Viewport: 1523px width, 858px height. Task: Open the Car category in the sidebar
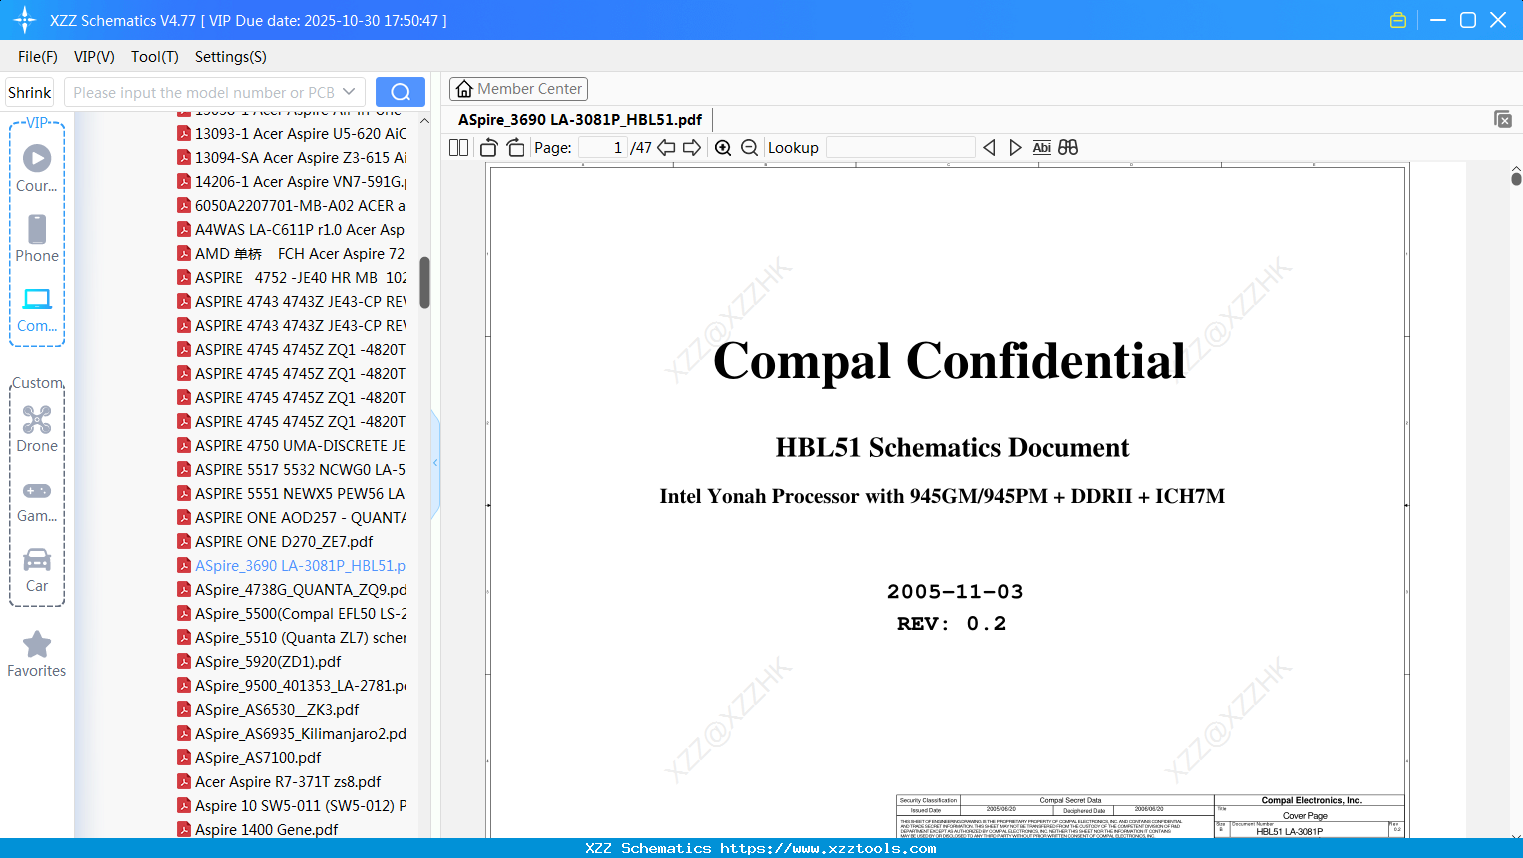coord(37,569)
